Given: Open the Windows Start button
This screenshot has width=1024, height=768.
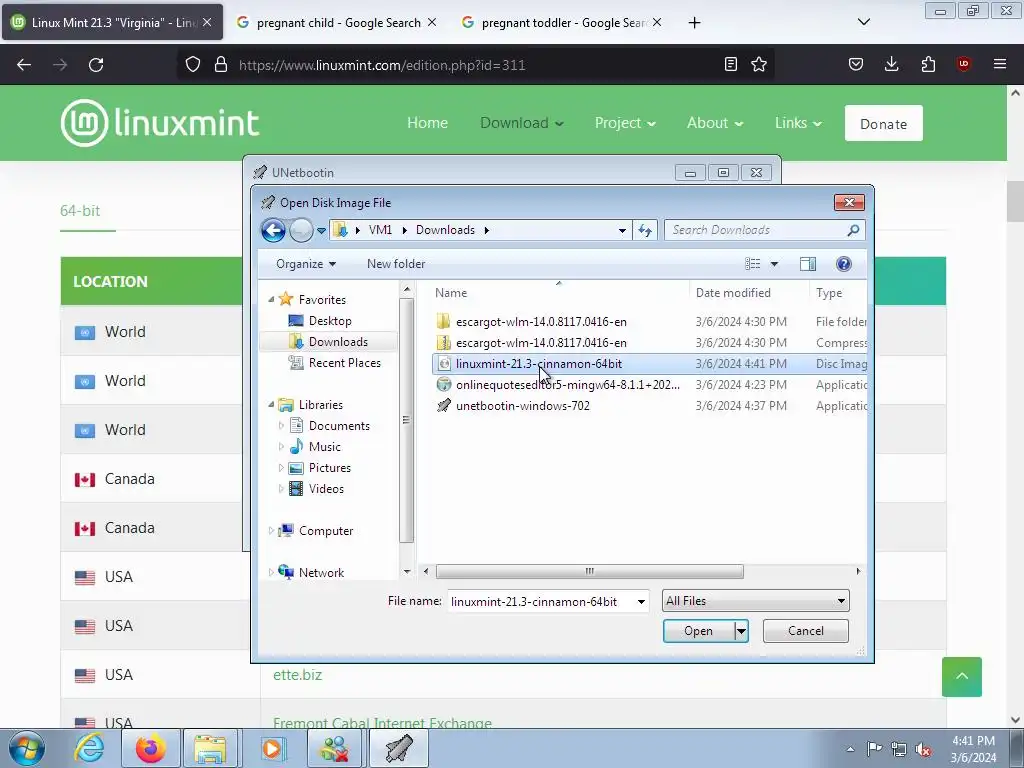Looking at the screenshot, I should [x=26, y=748].
